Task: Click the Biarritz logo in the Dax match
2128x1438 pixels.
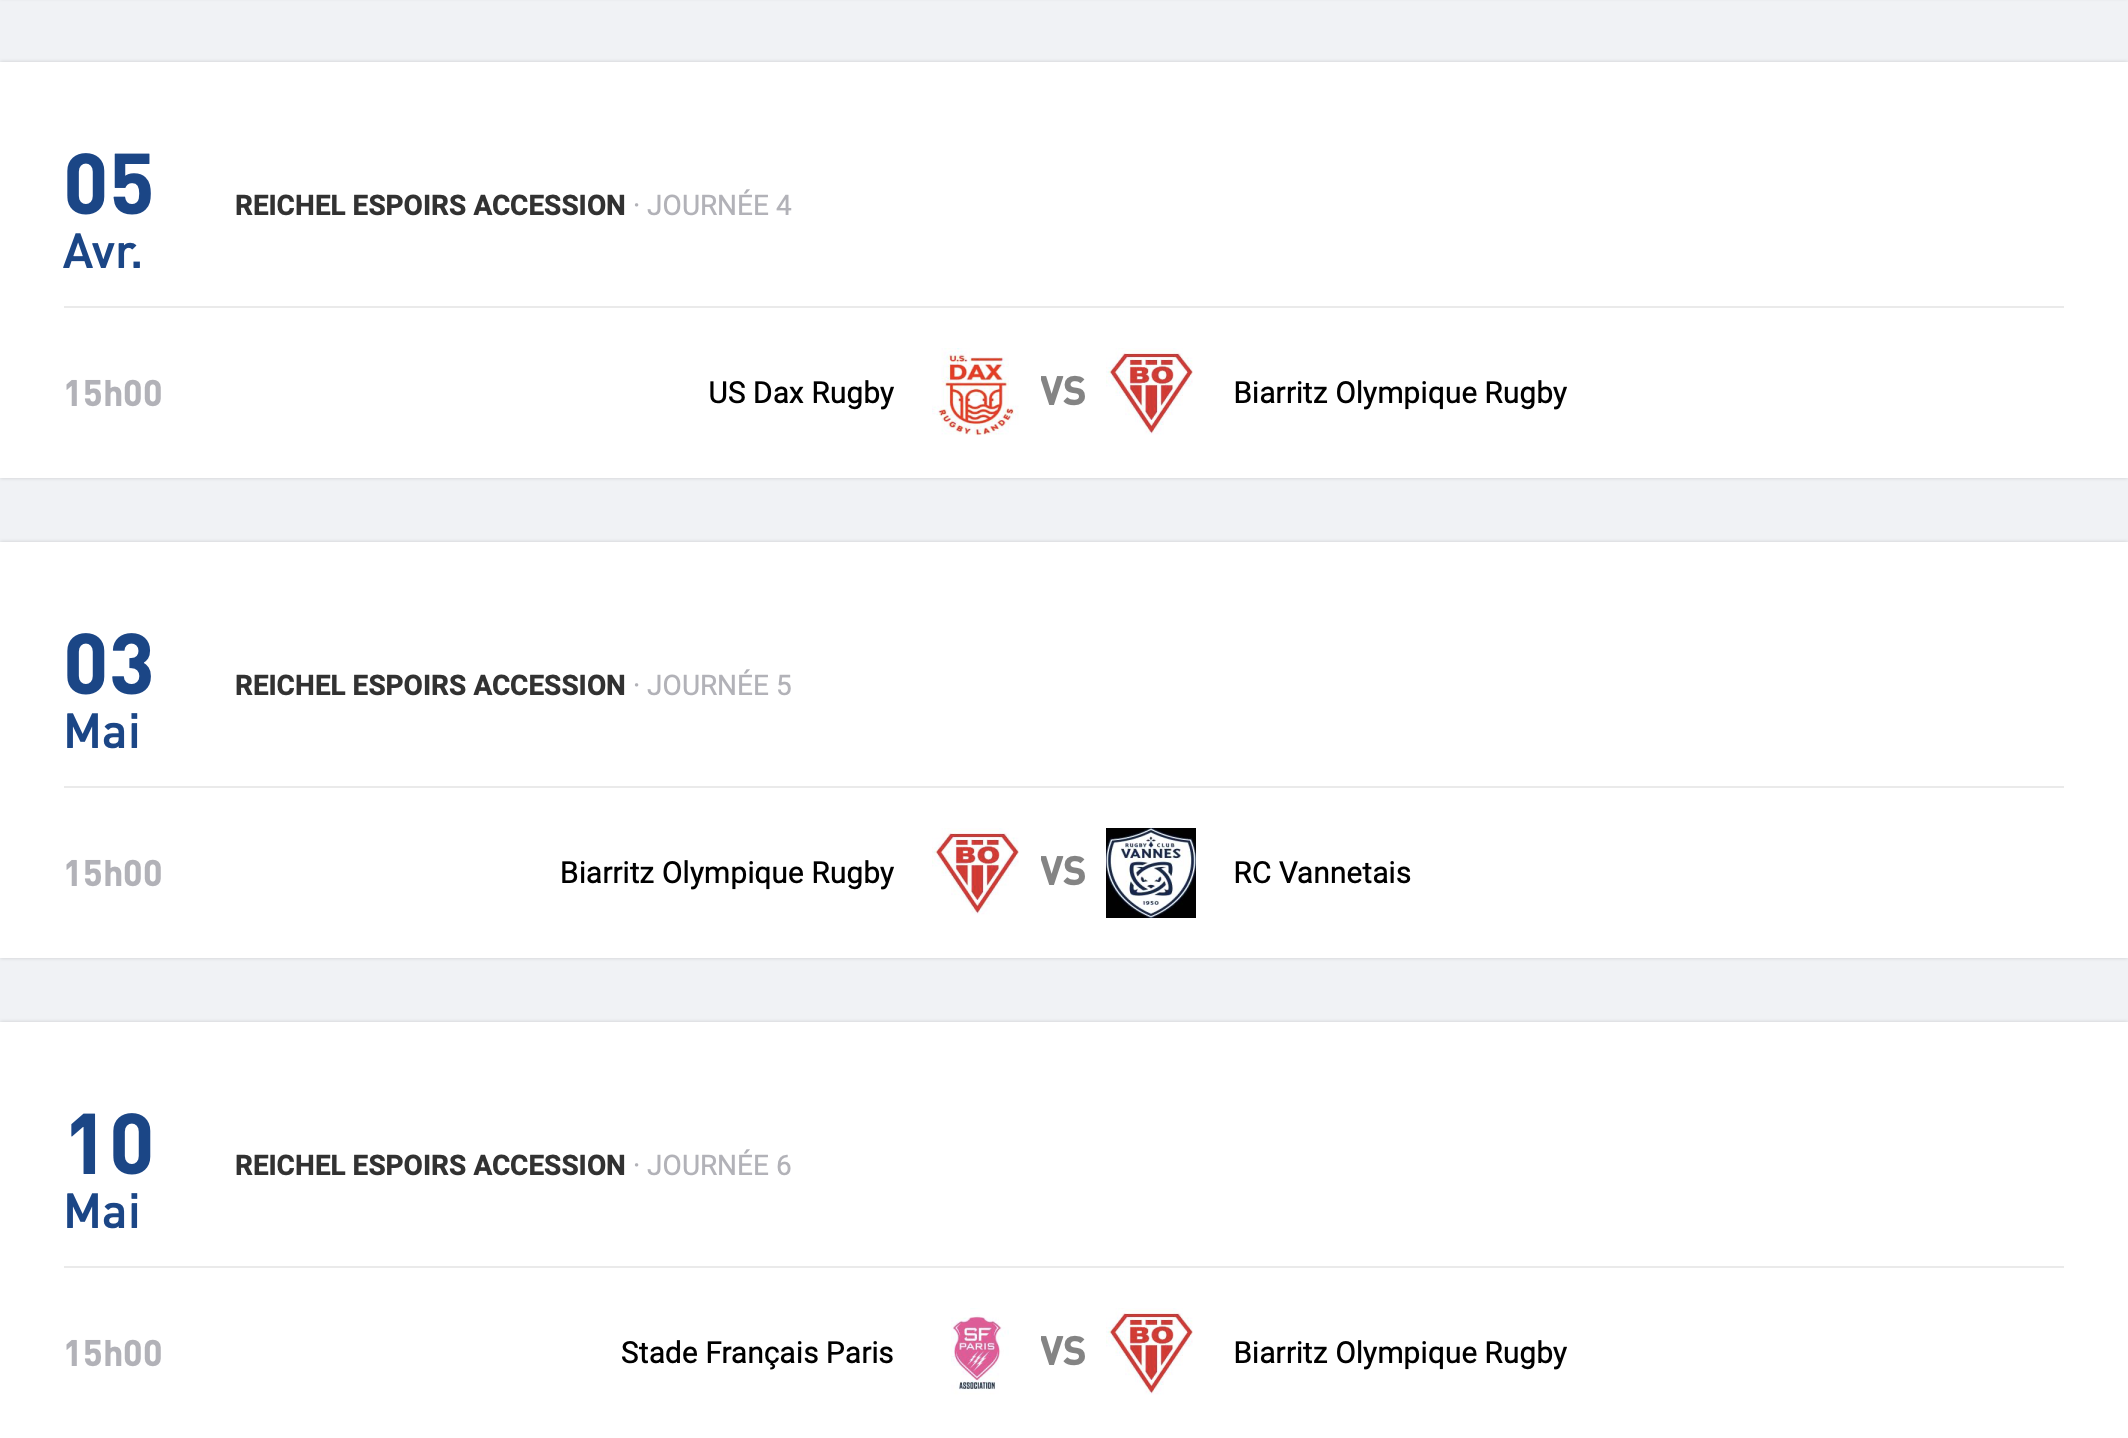Action: [x=1151, y=393]
